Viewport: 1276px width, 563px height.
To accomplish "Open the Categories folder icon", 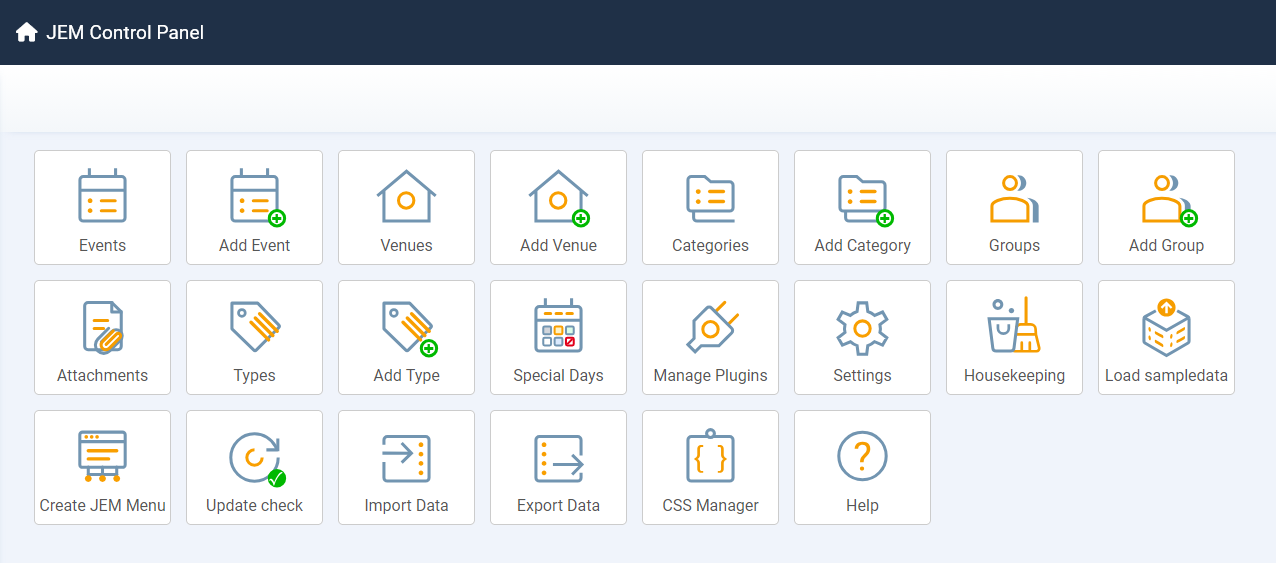I will 710,198.
